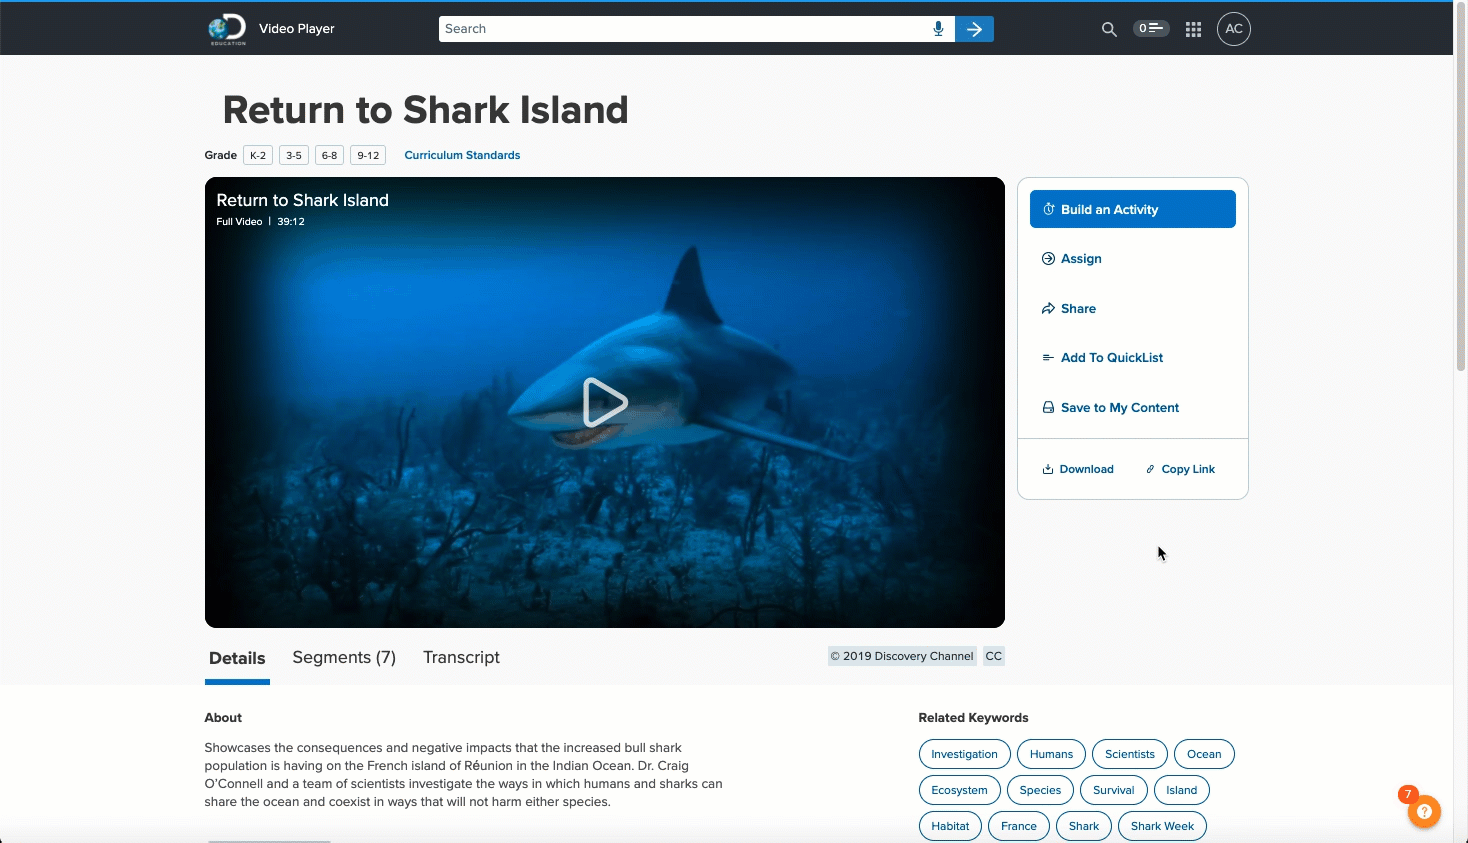Image resolution: width=1468 pixels, height=843 pixels.
Task: Click the Discovery Education logo
Action: pyautogui.click(x=227, y=29)
